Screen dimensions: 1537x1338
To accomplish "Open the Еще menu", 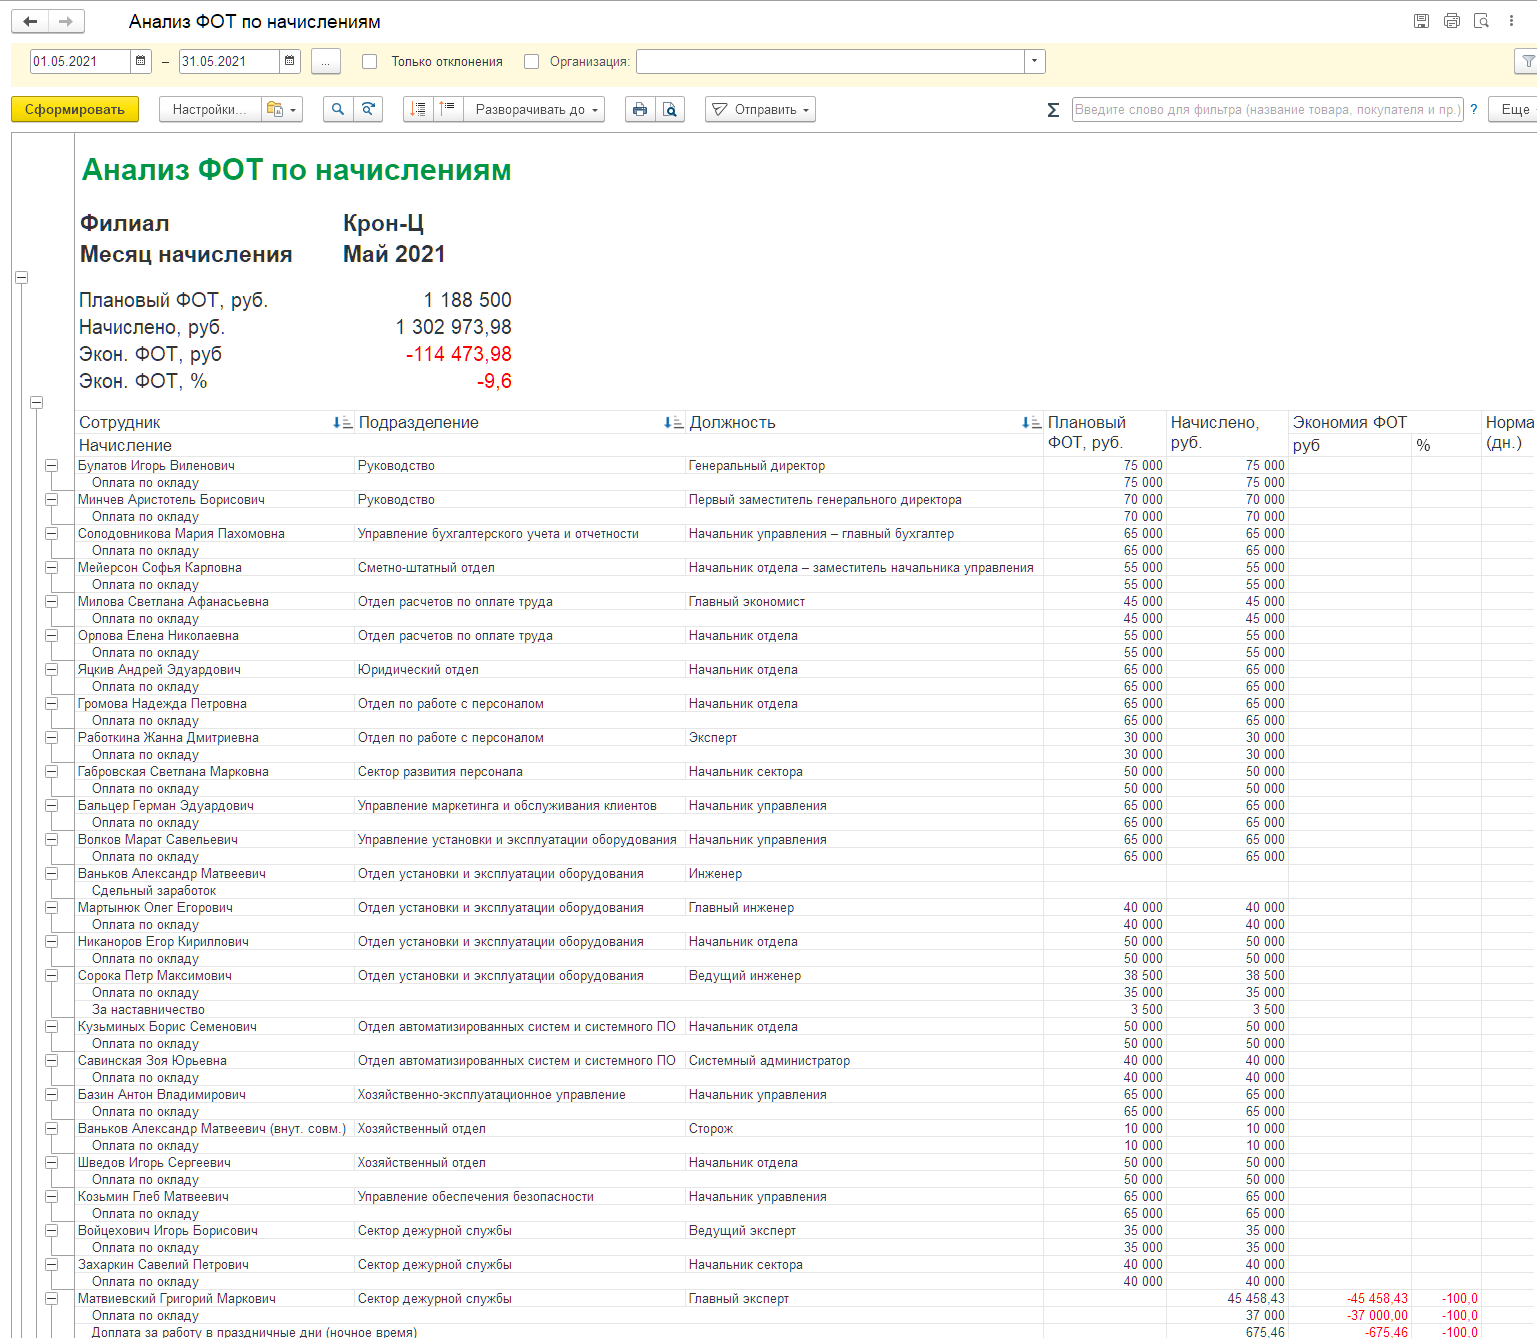I will click(x=1513, y=109).
